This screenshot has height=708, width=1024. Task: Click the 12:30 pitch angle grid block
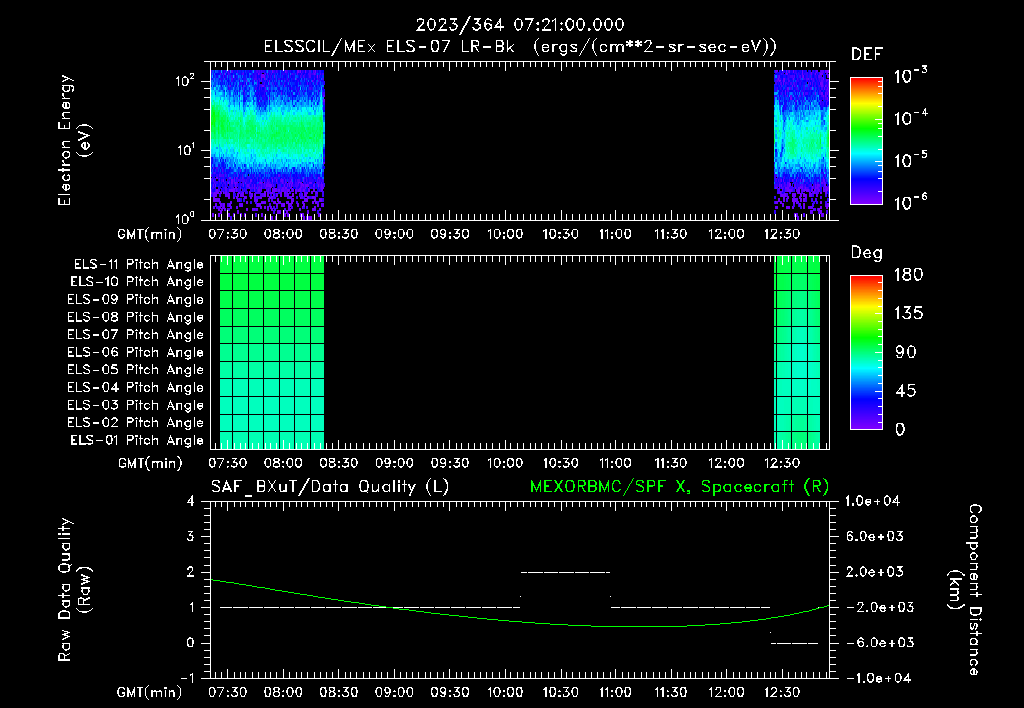[x=797, y=352]
